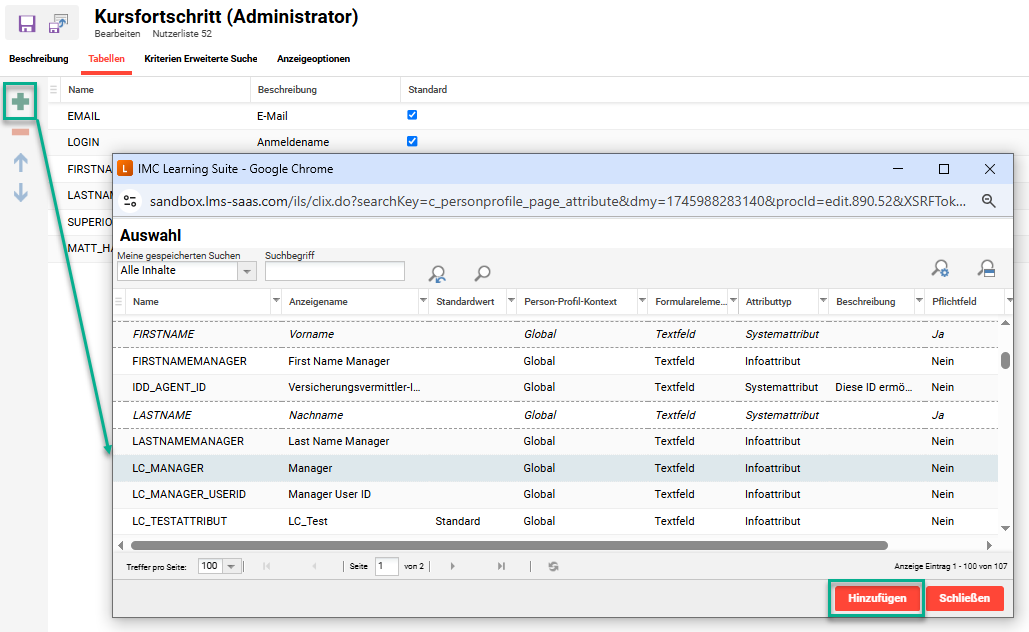
Task: Open the Alle Inhalte saved searches dropdown
Action: (246, 271)
